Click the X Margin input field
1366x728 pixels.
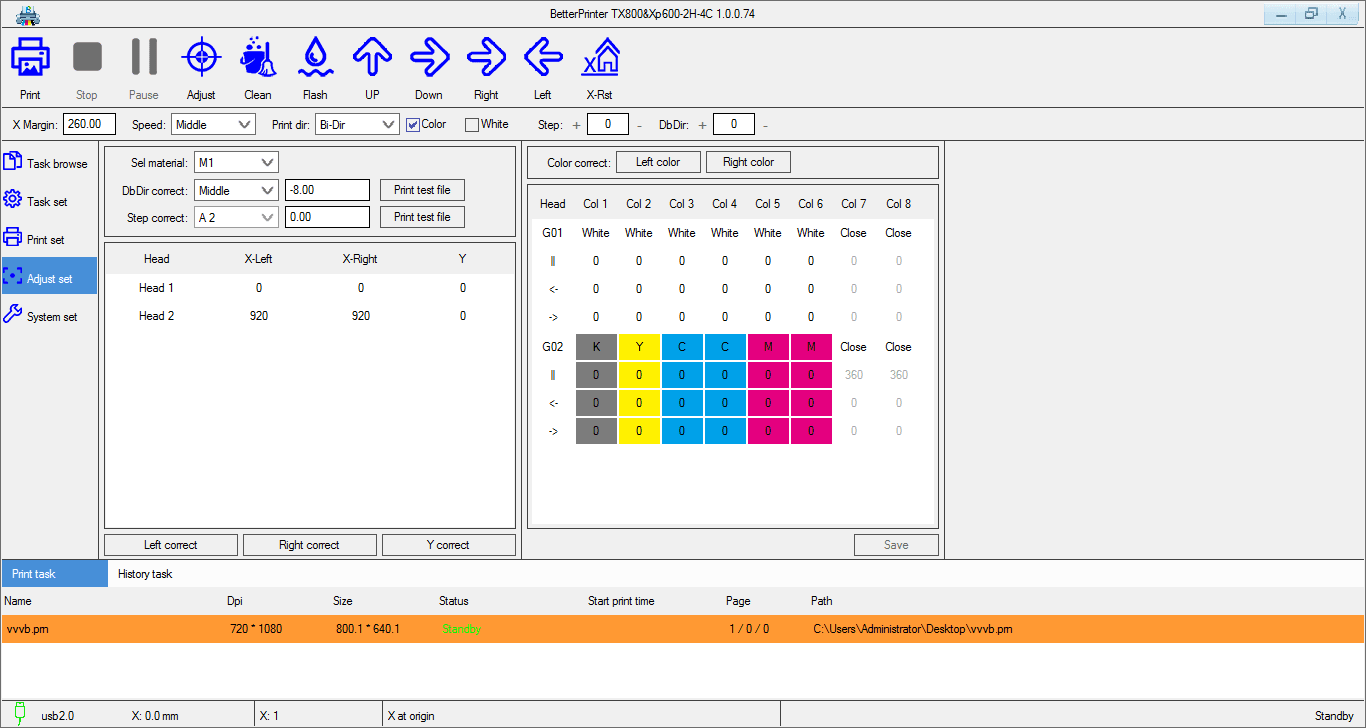tap(90, 125)
